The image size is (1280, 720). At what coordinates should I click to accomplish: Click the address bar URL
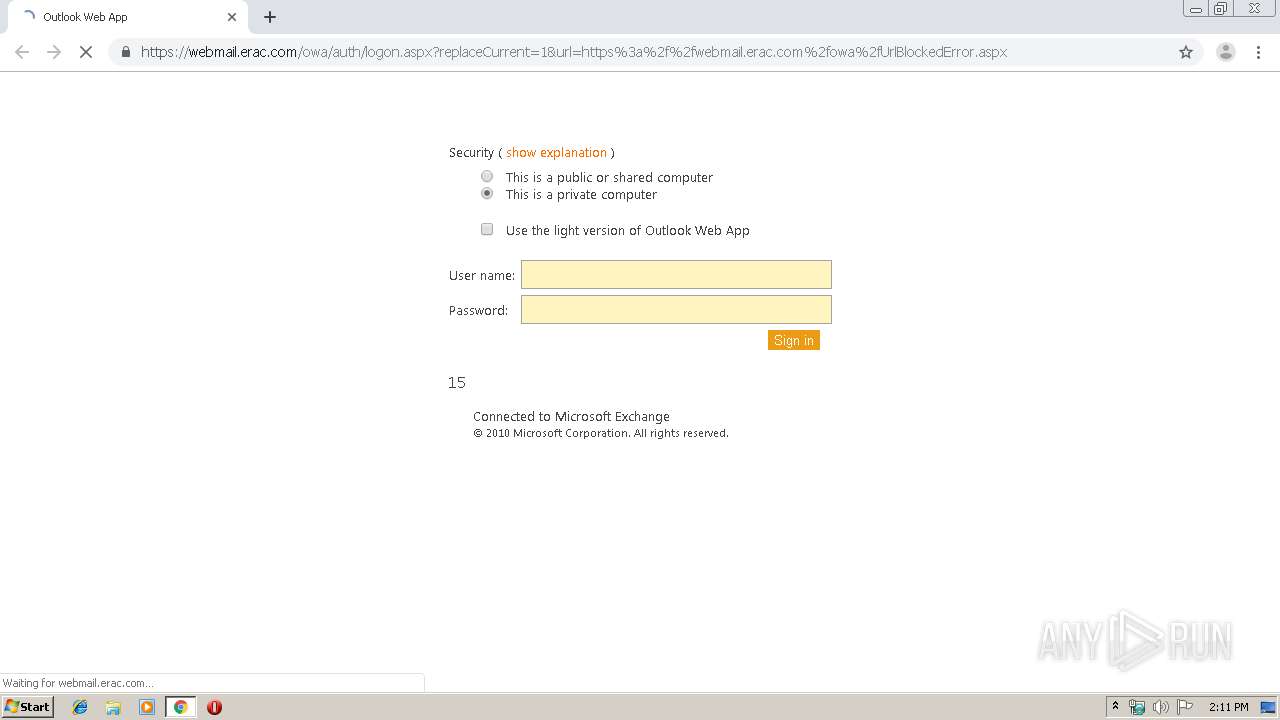coord(574,52)
